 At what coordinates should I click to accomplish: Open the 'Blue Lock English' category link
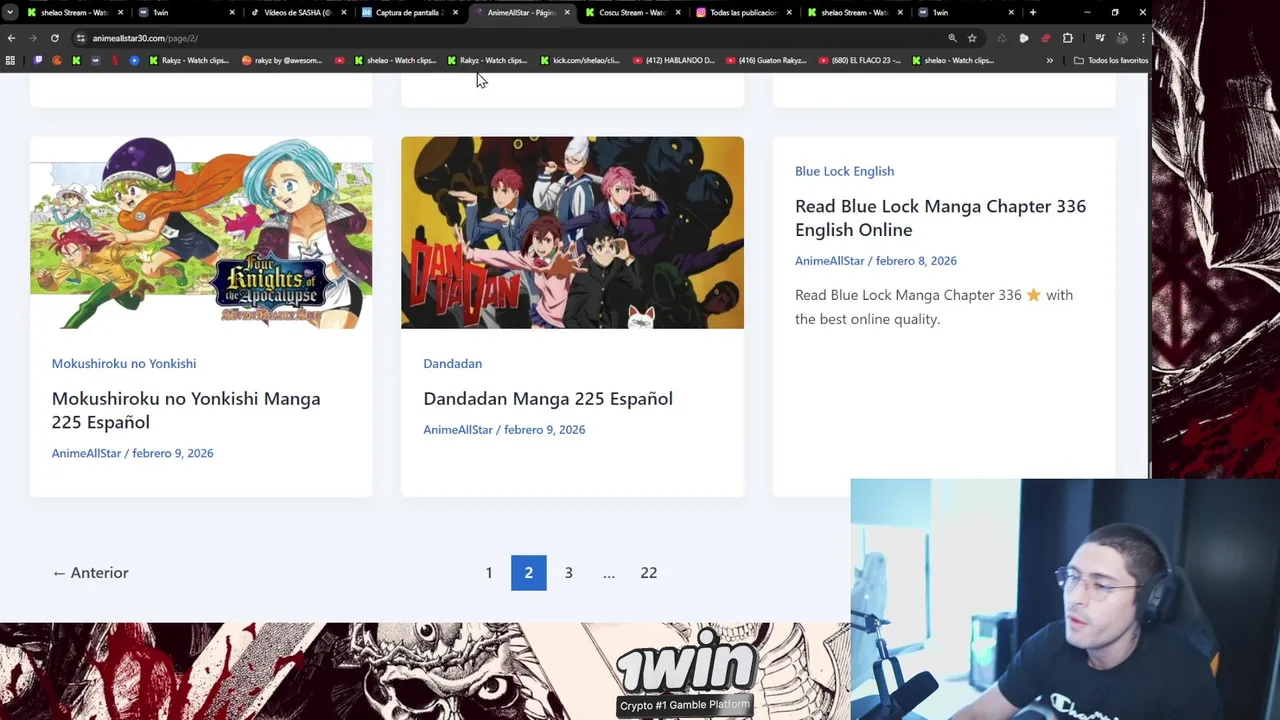click(844, 171)
